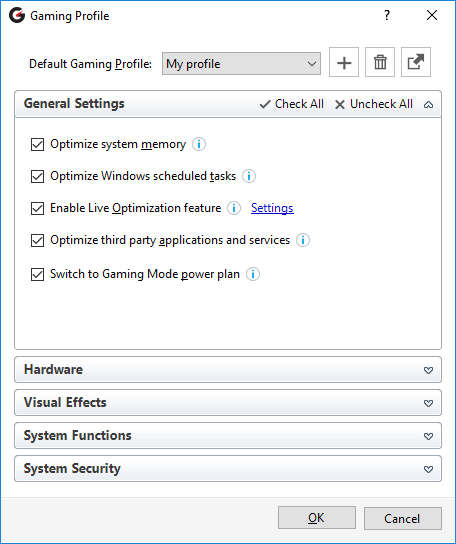Uncheck Optimize system memory
Image resolution: width=456 pixels, height=544 pixels.
37,144
